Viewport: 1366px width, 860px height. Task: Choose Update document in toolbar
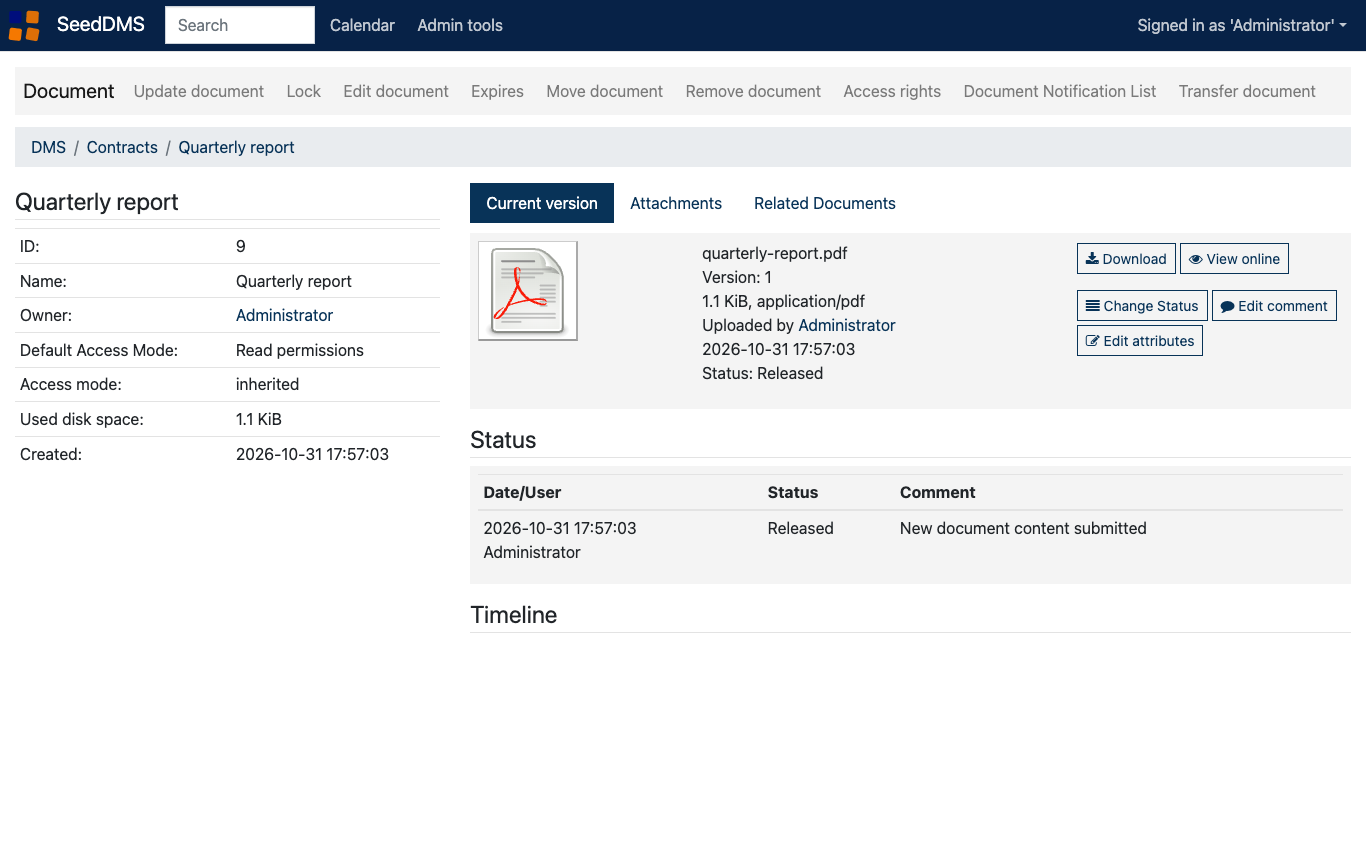(199, 91)
